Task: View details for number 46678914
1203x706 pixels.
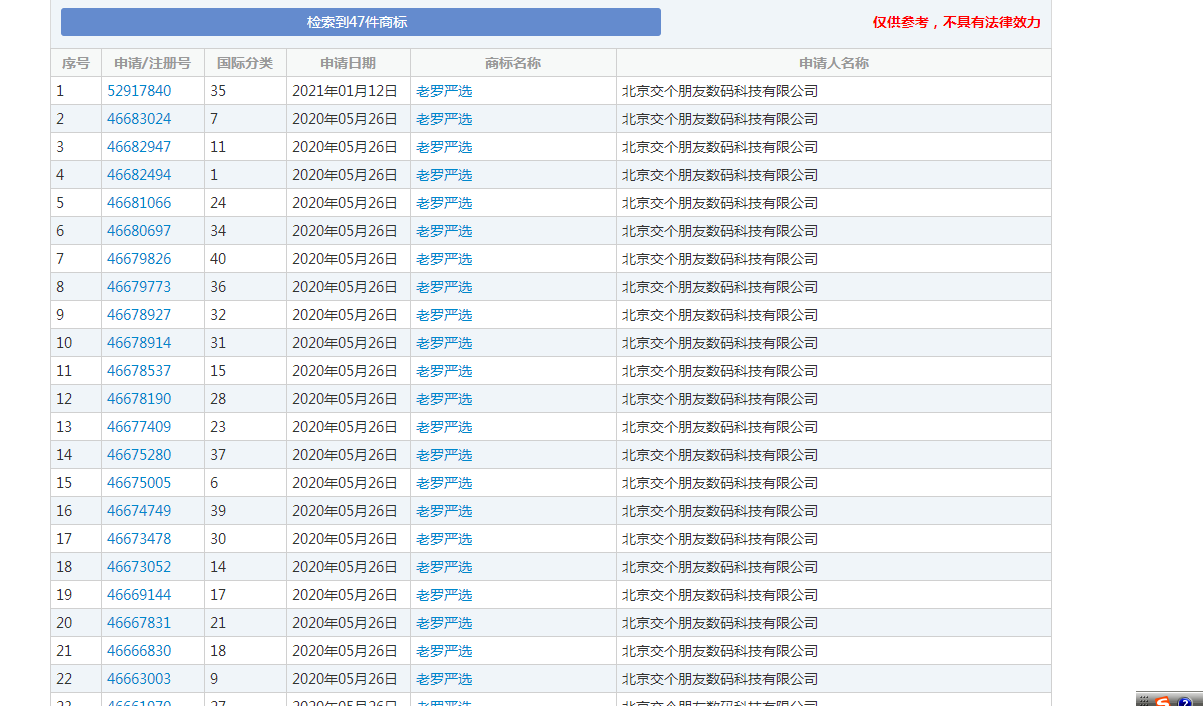Action: [139, 343]
